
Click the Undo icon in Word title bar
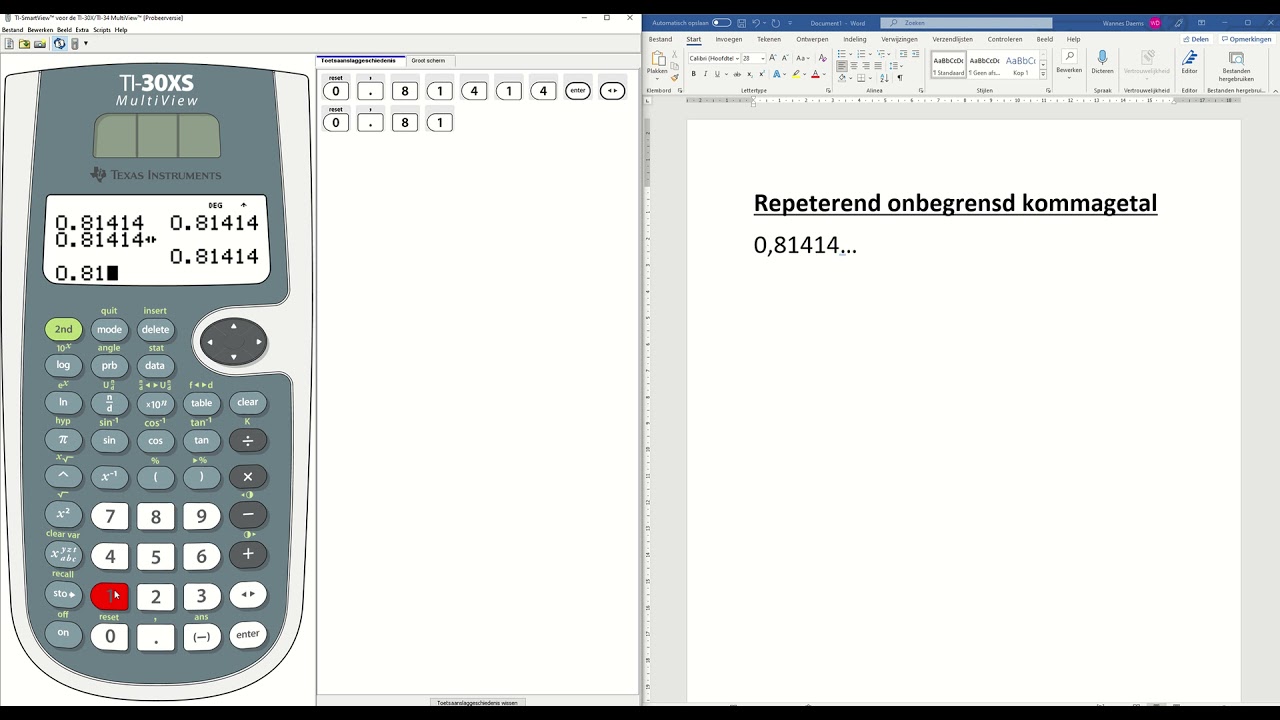click(757, 23)
